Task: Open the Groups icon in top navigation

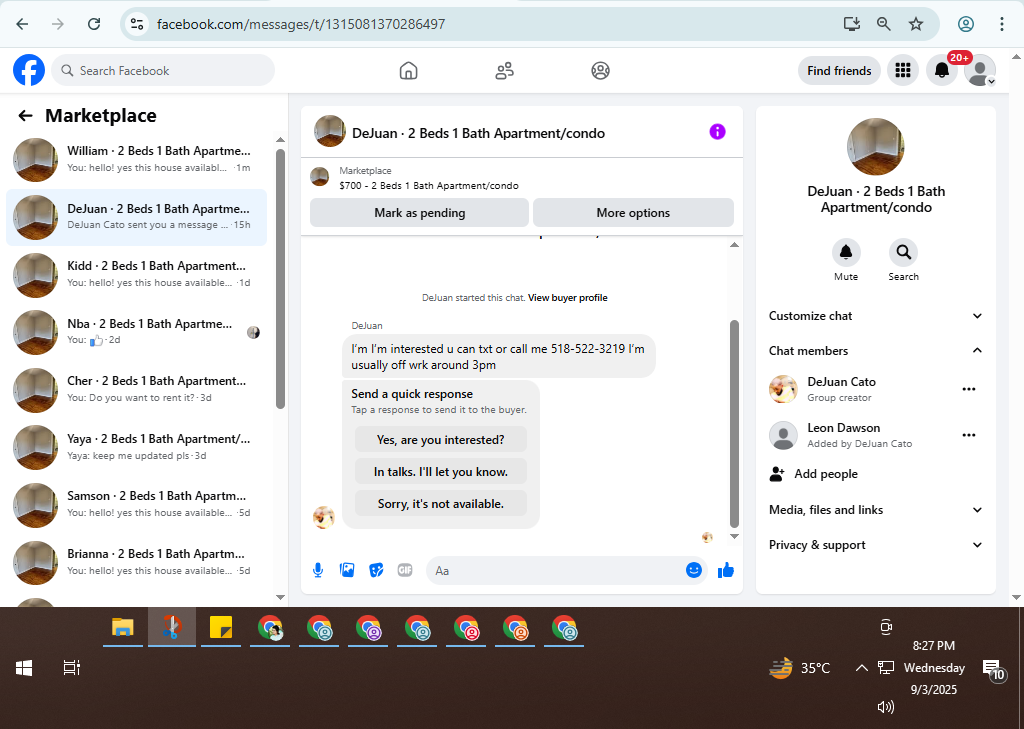Action: point(600,71)
